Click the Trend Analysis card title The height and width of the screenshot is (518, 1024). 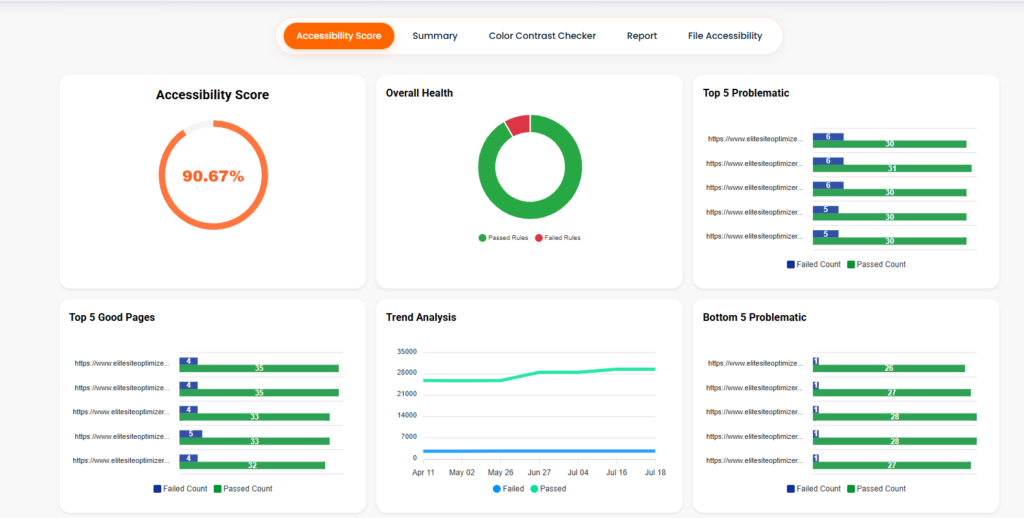click(x=421, y=317)
